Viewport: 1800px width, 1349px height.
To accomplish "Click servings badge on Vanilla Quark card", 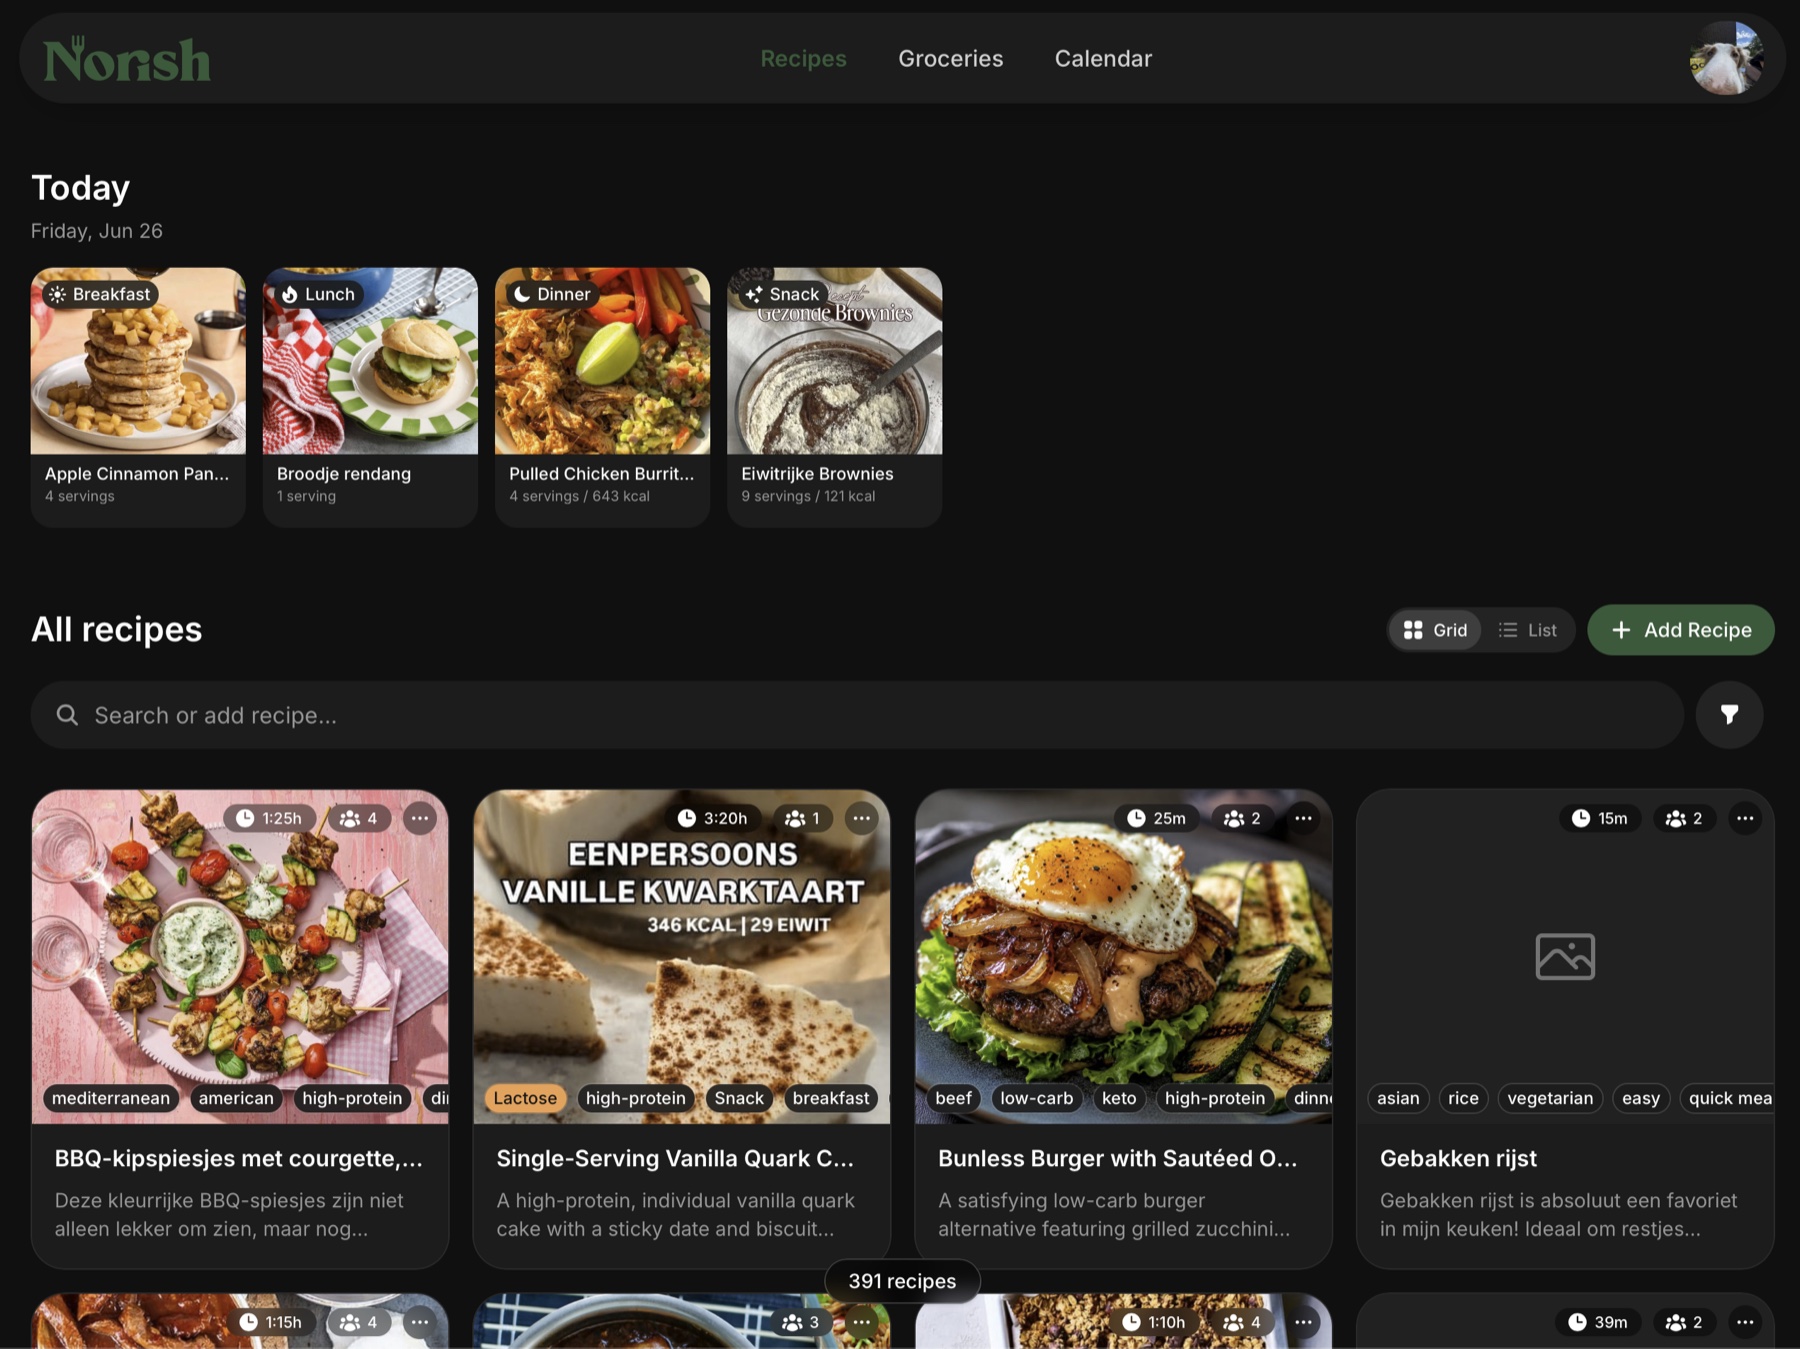I will pyautogui.click(x=803, y=818).
